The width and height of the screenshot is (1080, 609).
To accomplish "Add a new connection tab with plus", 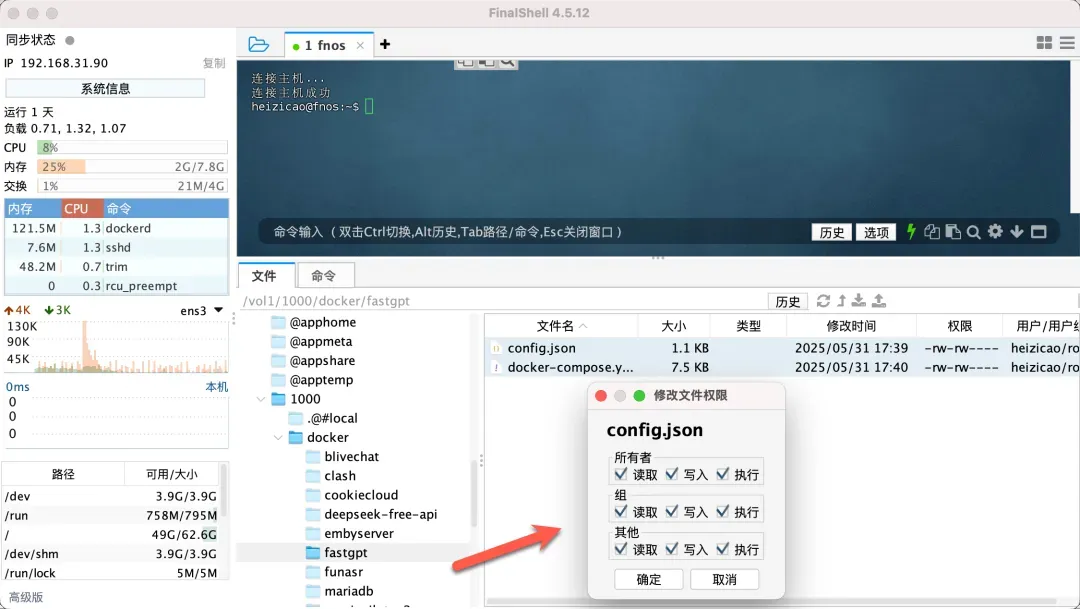I will (x=385, y=45).
